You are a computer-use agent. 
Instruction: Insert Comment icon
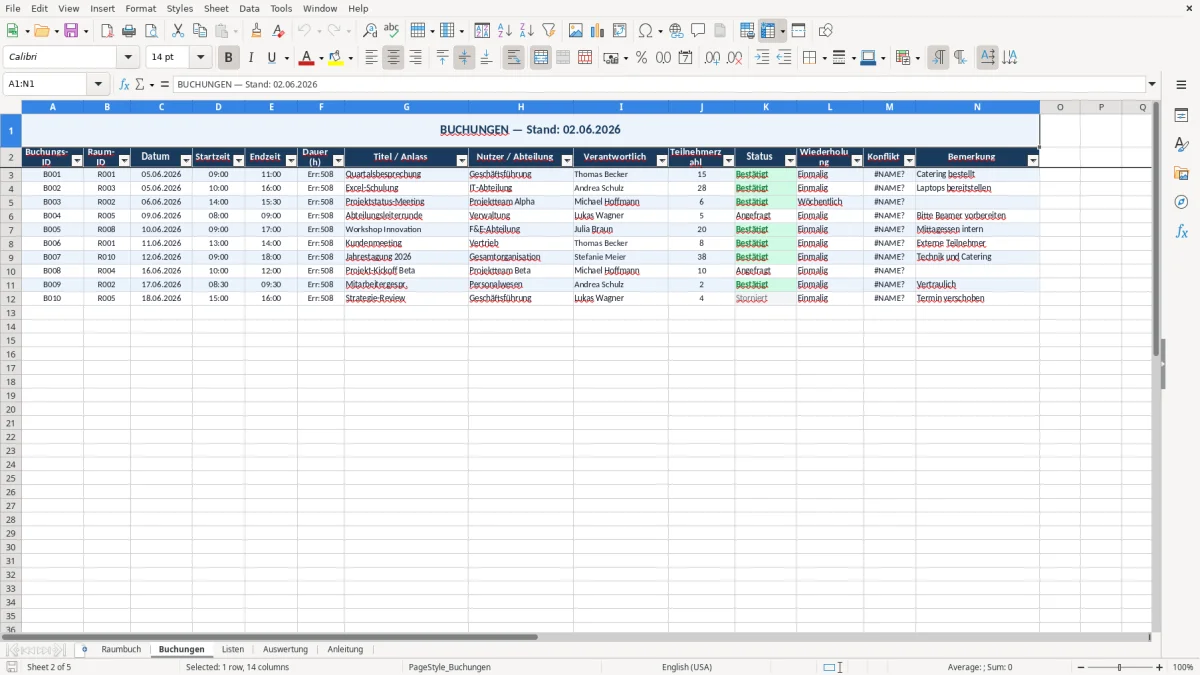[698, 31]
